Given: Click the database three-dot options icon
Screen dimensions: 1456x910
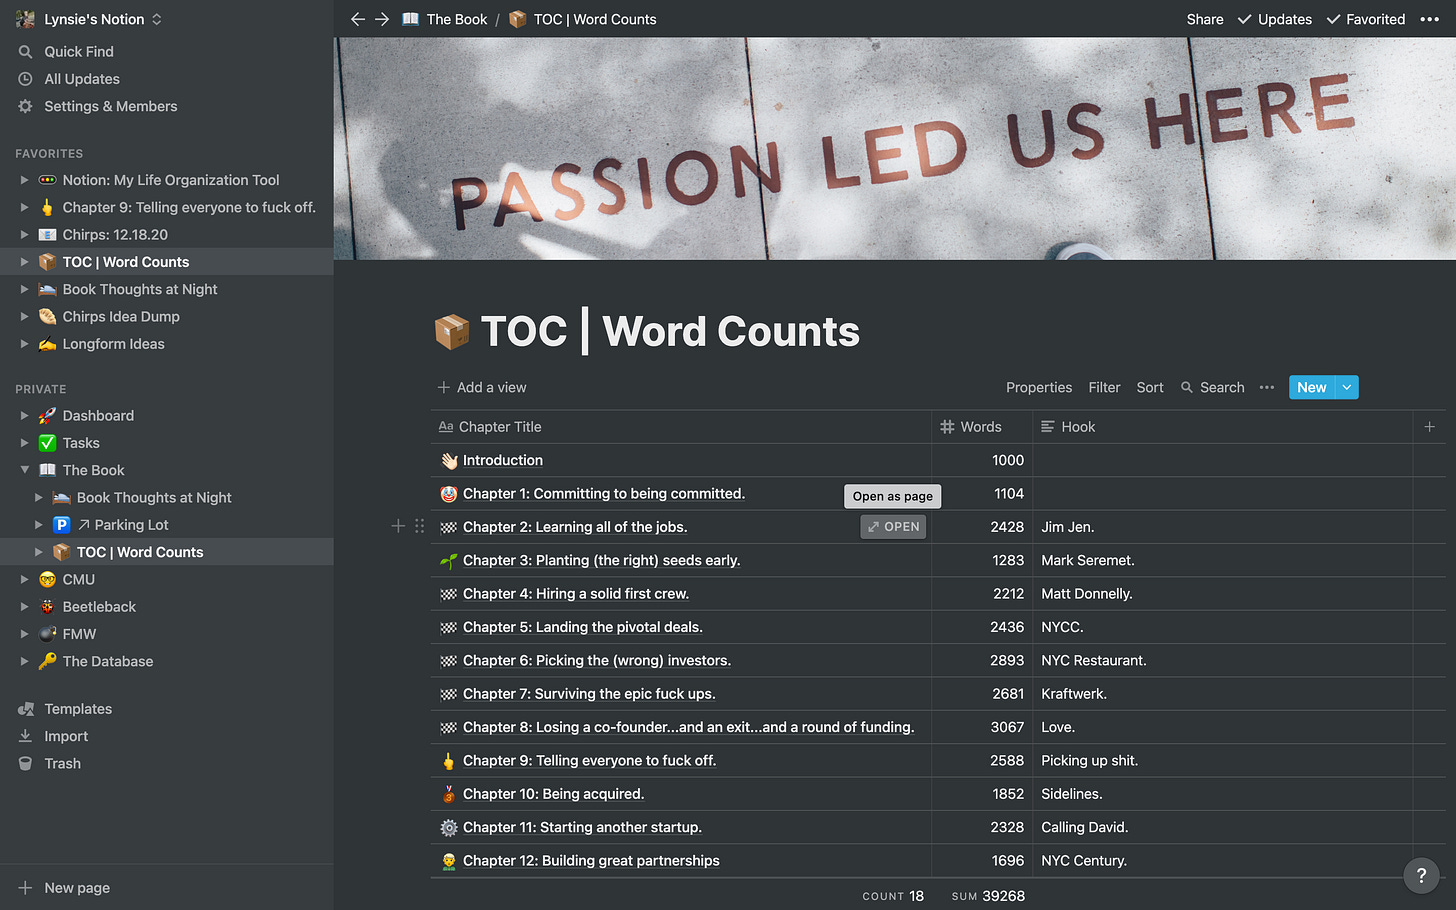Looking at the screenshot, I should (1267, 388).
